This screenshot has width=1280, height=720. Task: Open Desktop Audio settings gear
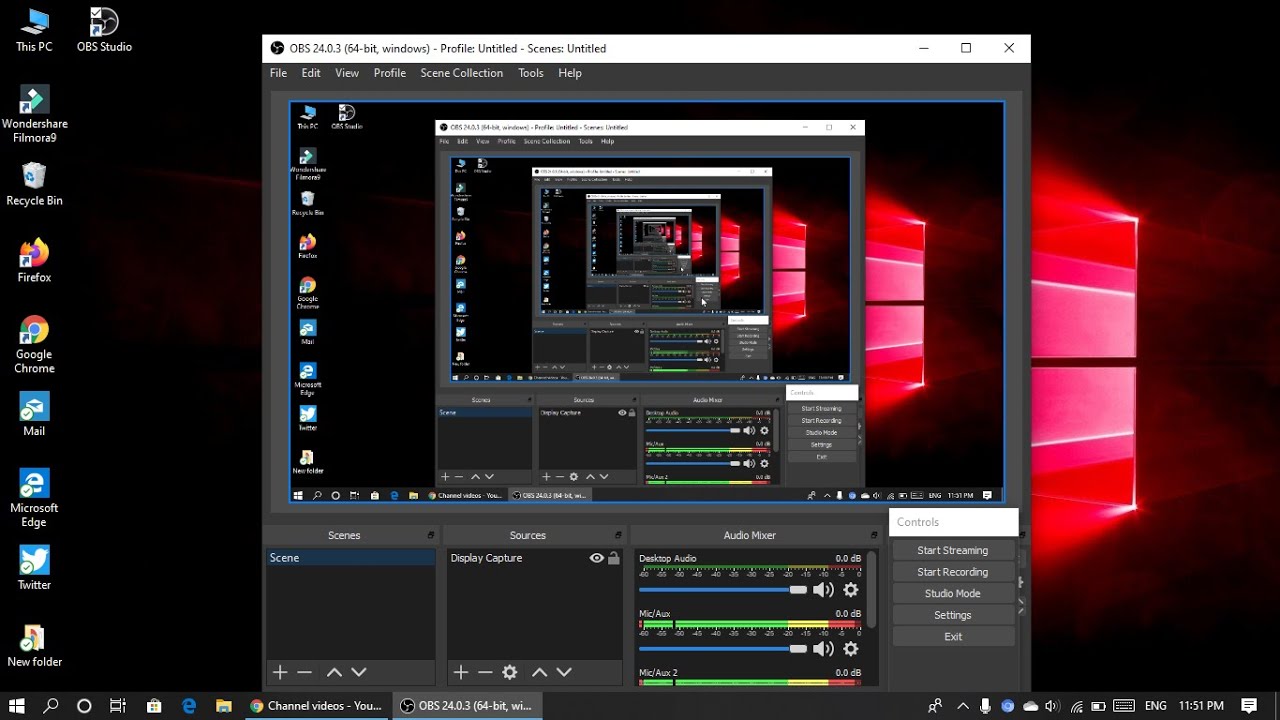pos(851,590)
